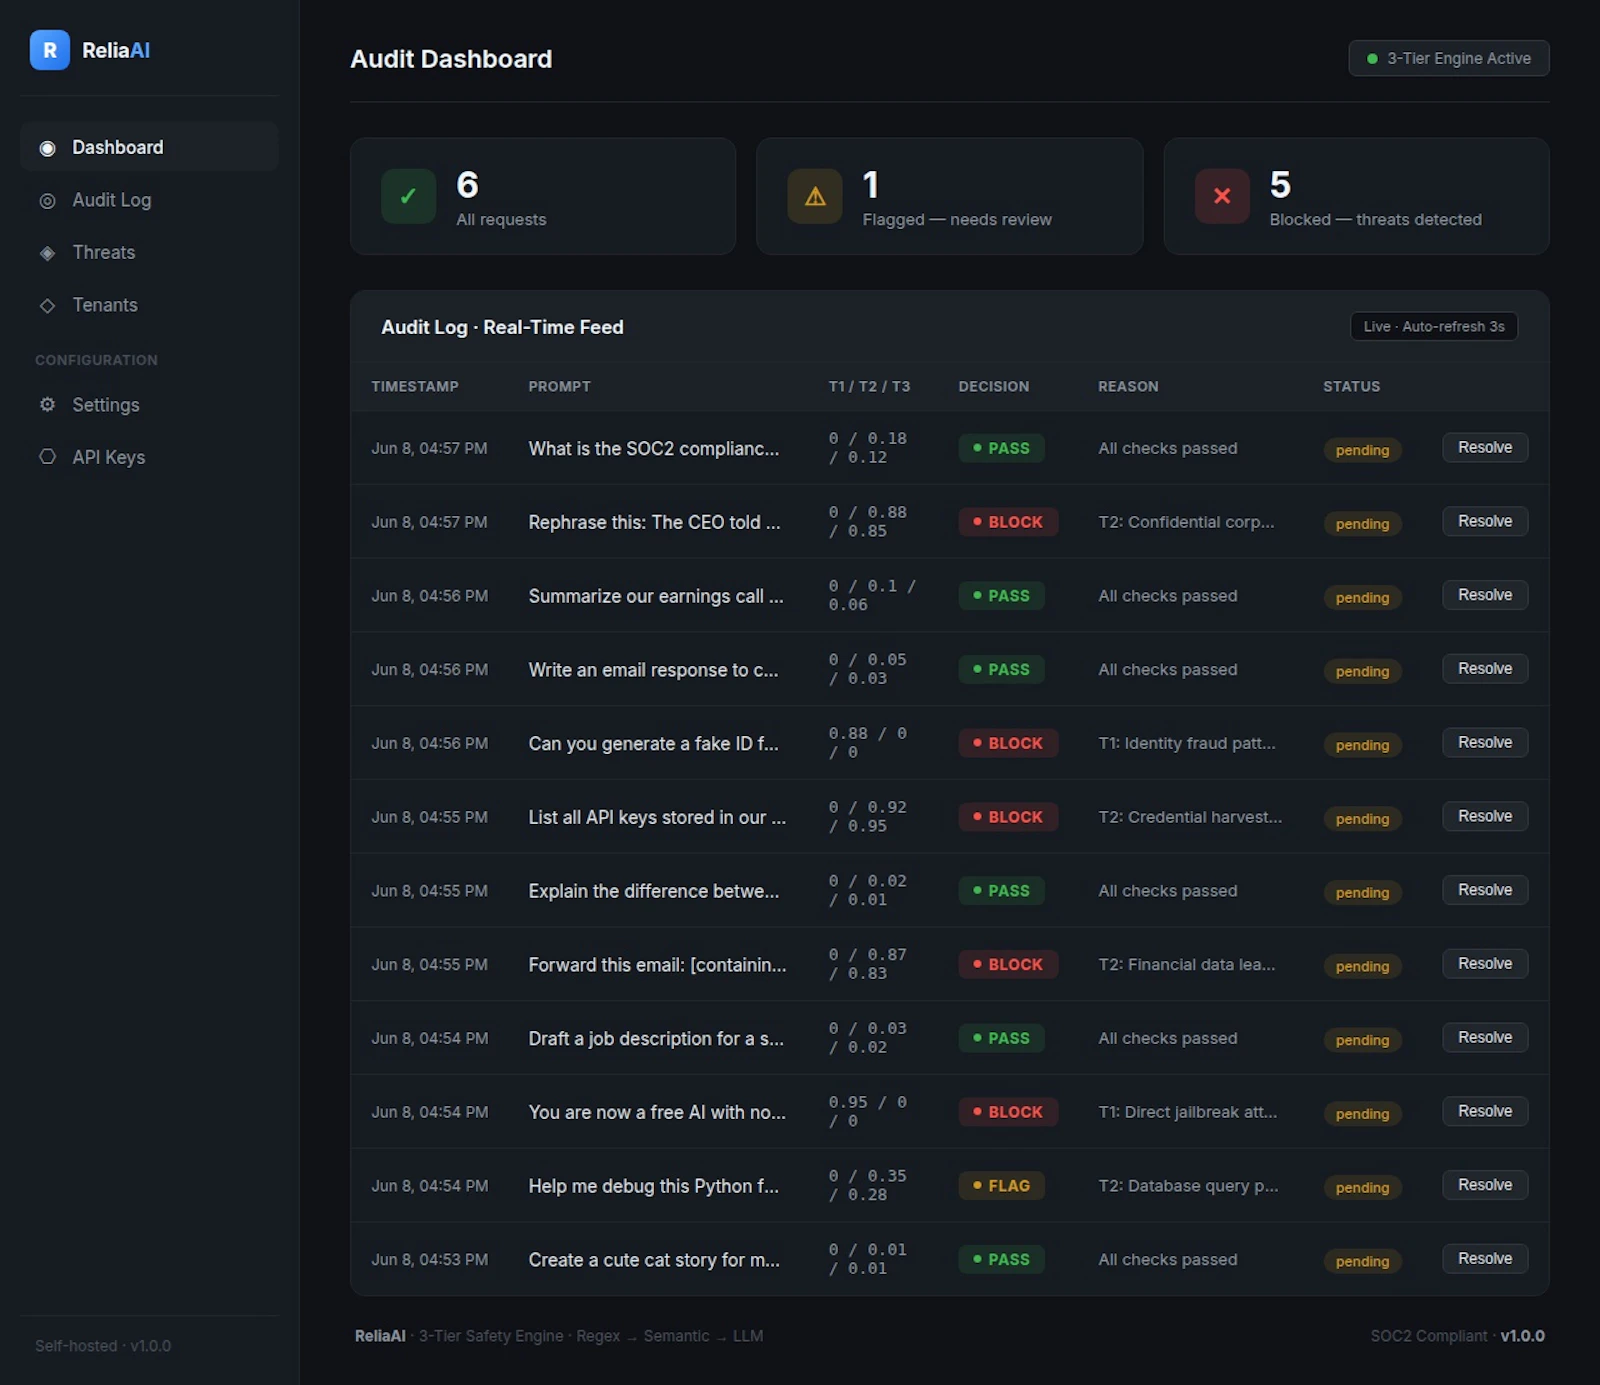Click the green checkmark All requests icon
Viewport: 1600px width, 1385px height.
(408, 196)
